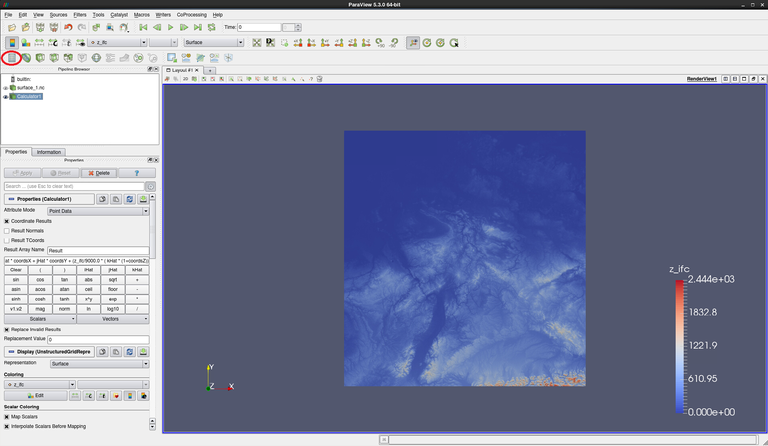Apply the Threshold filter icon
Image resolution: width=768 pixels, height=446 pixels.
click(x=68, y=58)
